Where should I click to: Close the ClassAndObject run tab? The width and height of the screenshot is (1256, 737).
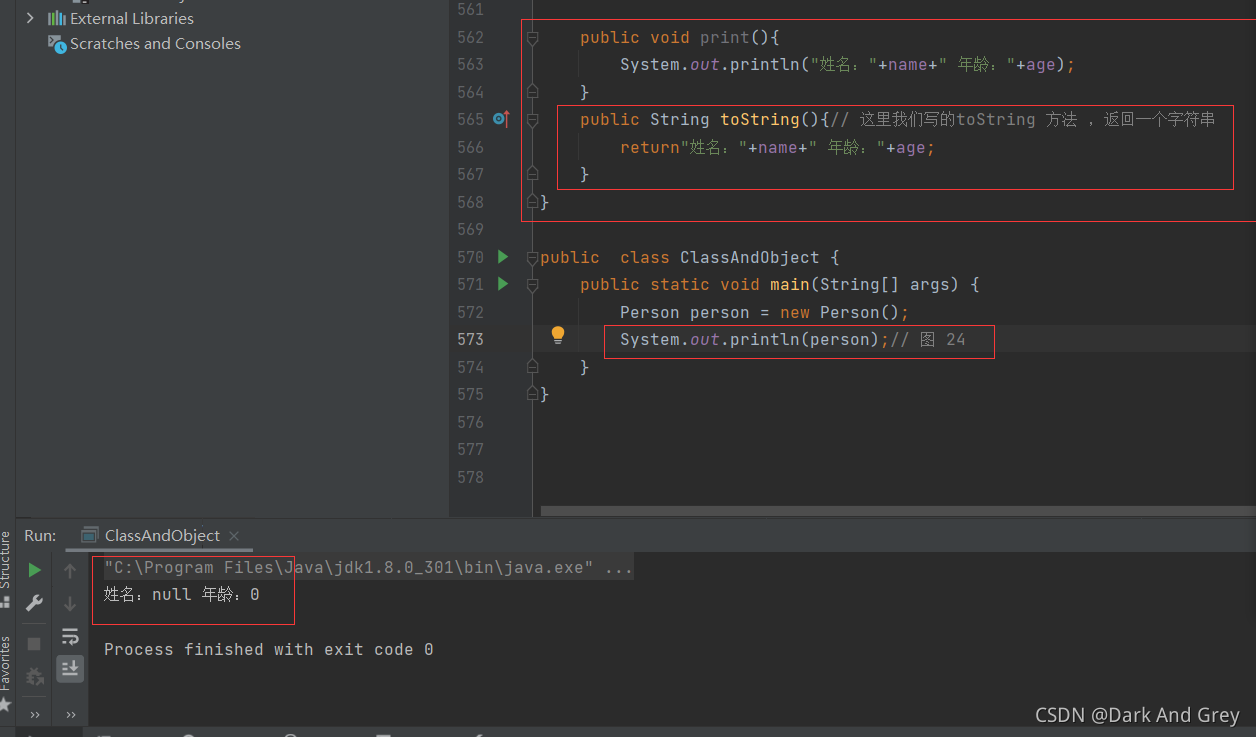click(x=234, y=536)
